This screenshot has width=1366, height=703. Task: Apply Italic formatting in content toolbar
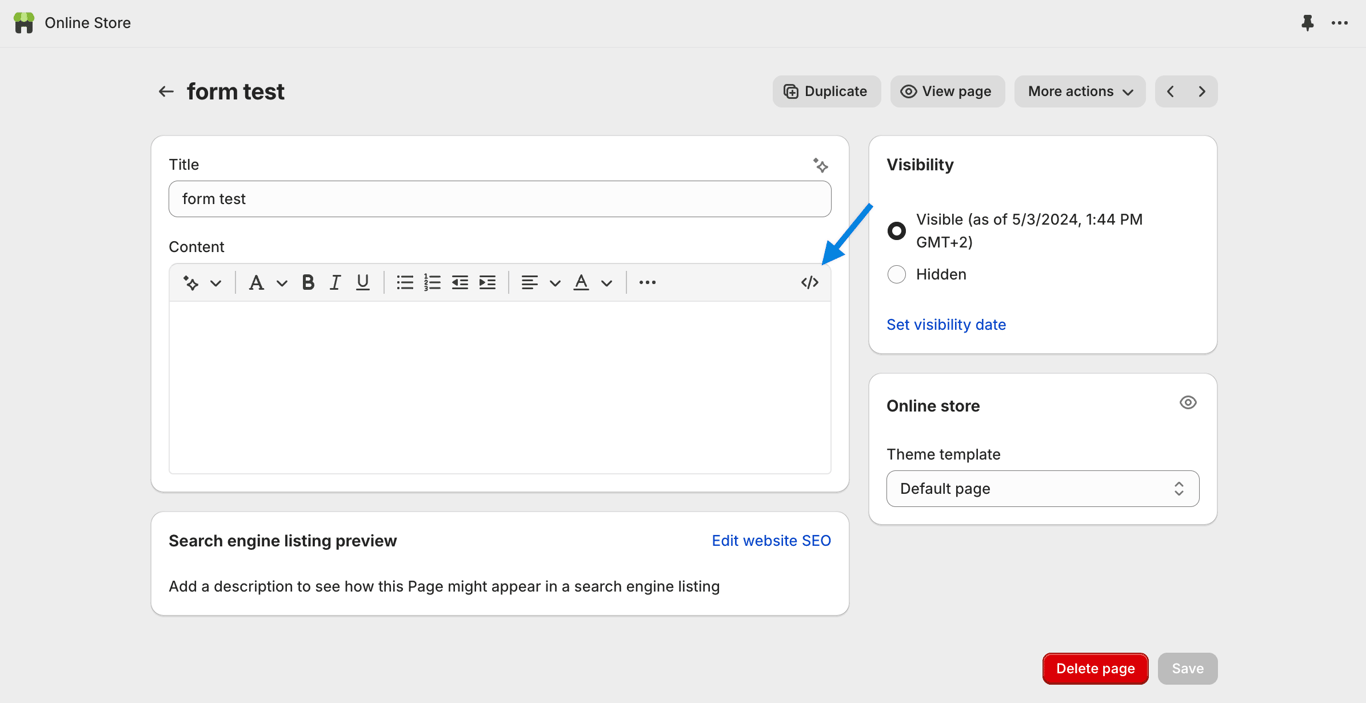(x=336, y=283)
